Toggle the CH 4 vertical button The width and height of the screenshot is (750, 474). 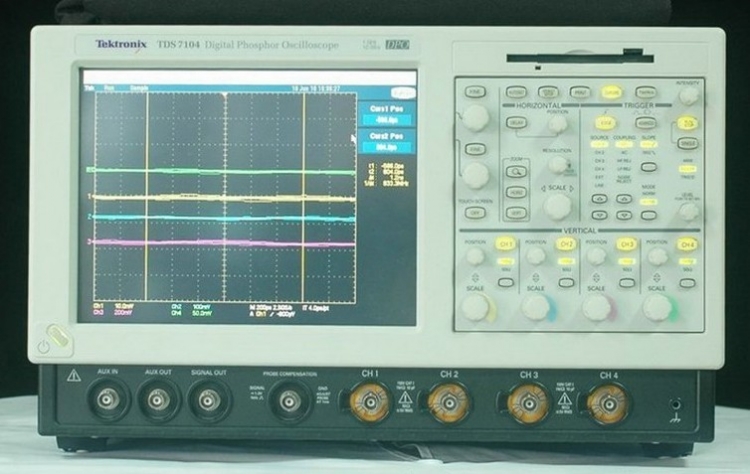(x=687, y=245)
